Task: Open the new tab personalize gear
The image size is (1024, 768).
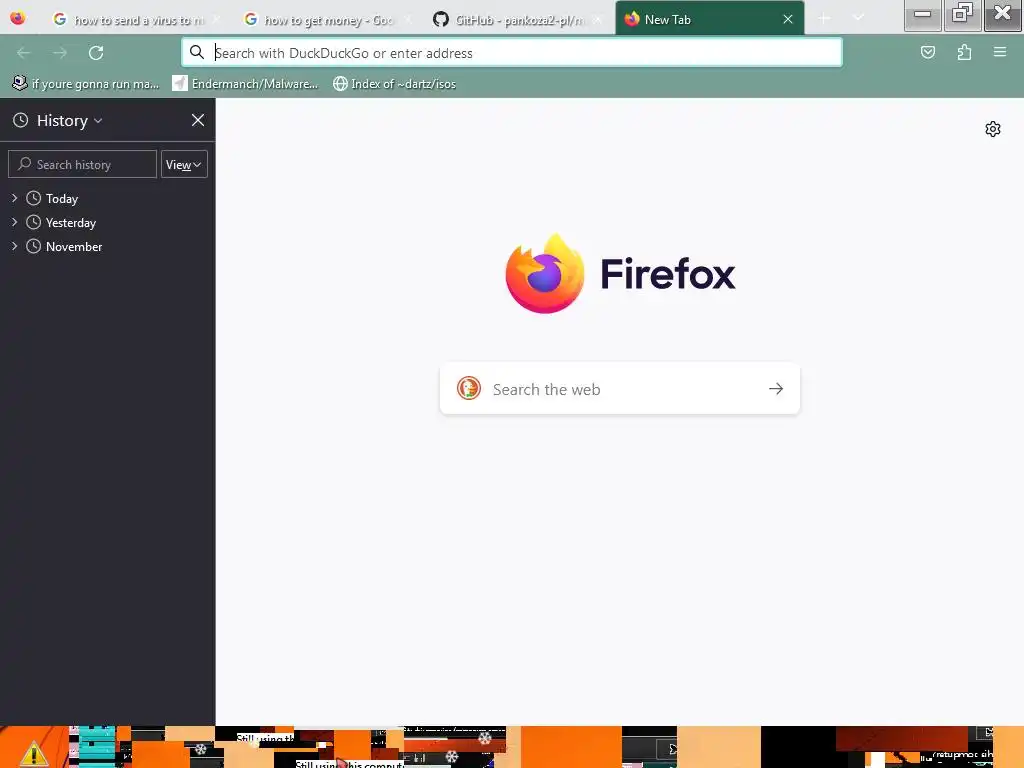Action: (x=993, y=129)
